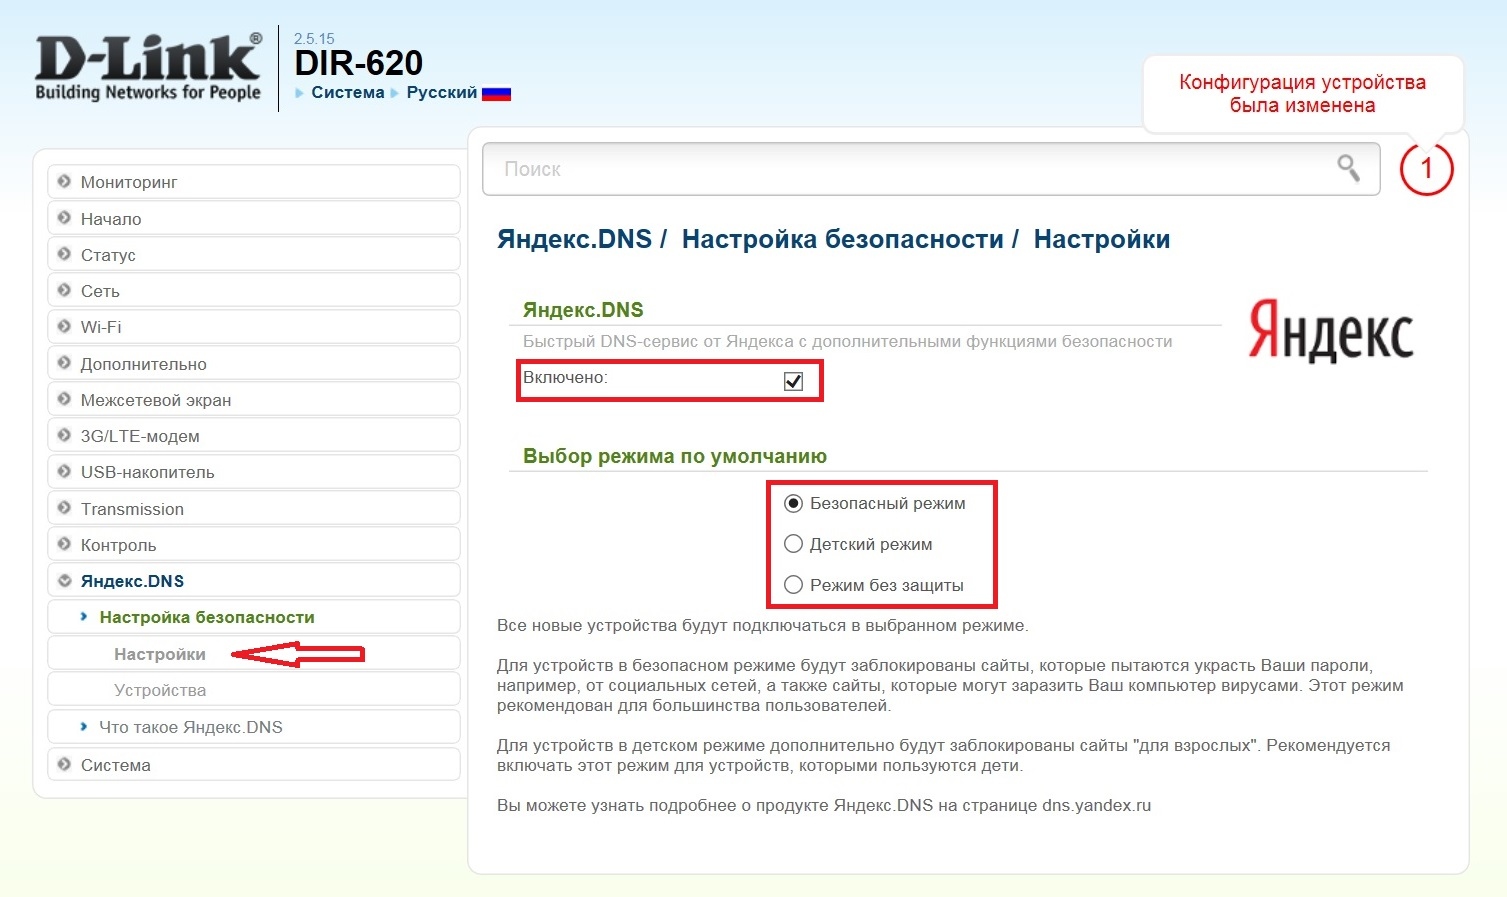1507x897 pixels.
Task: Open the Русский language dropdown
Action: click(441, 93)
